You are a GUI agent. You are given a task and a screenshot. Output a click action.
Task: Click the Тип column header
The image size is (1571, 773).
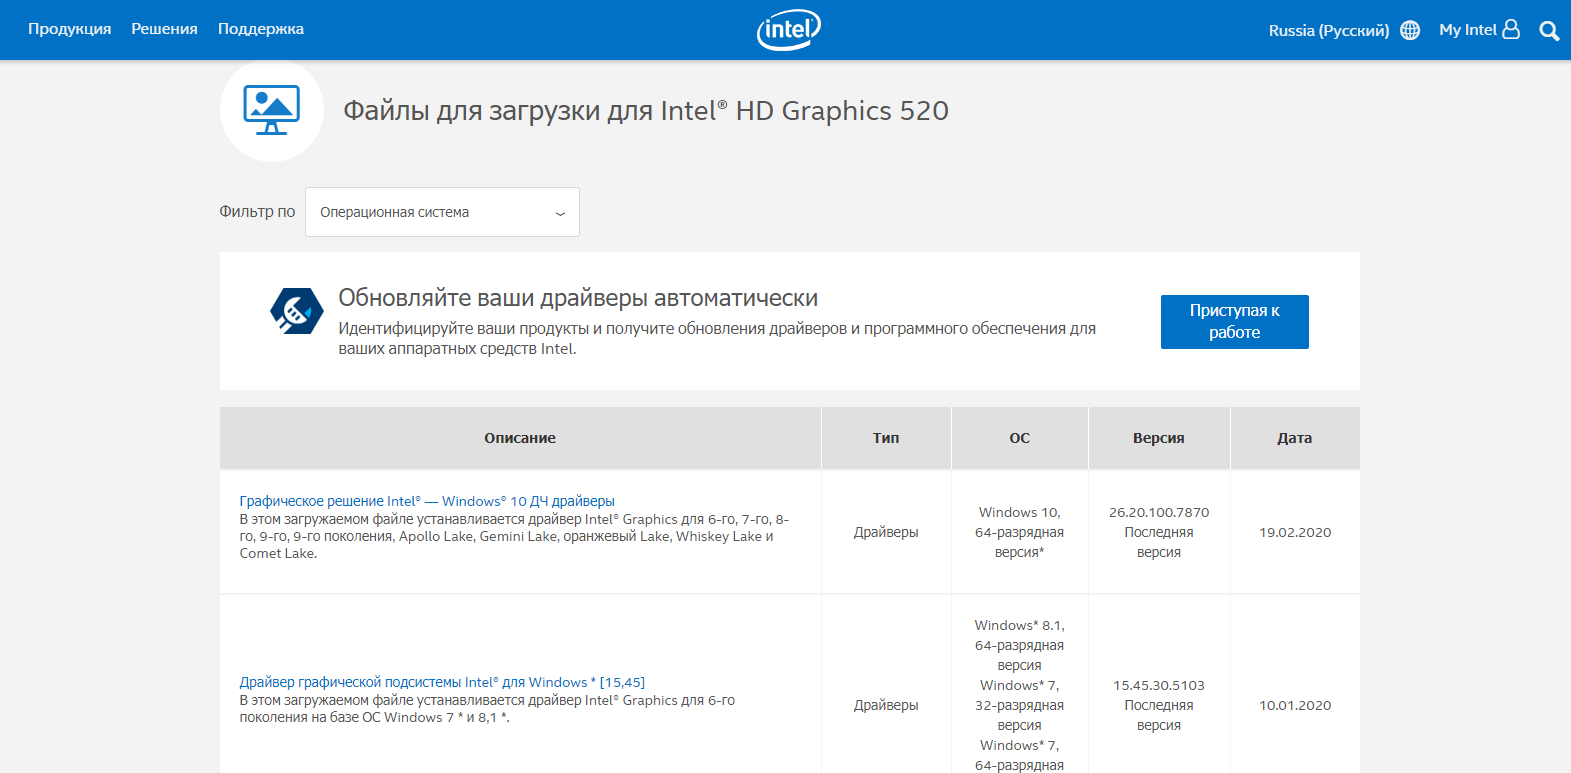coord(885,438)
